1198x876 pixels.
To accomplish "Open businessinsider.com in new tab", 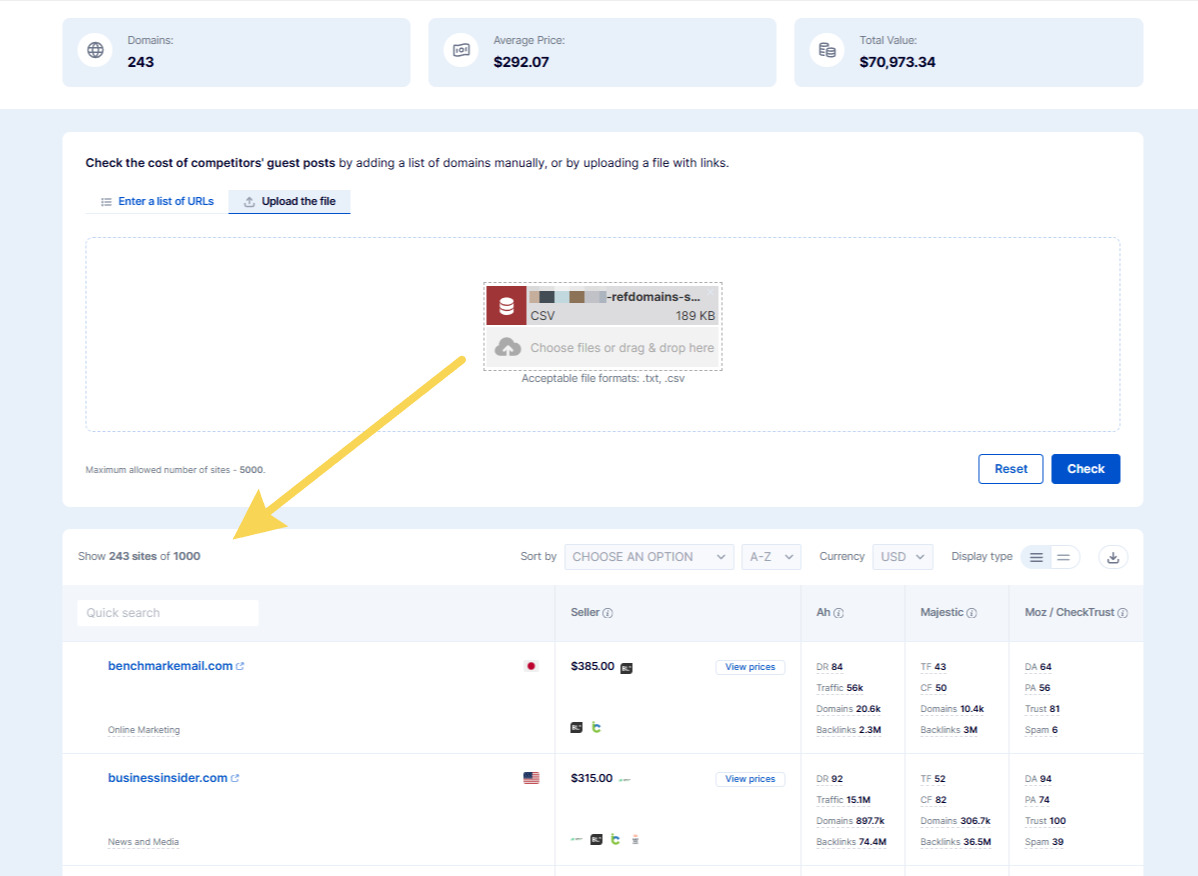I will pyautogui.click(x=235, y=777).
